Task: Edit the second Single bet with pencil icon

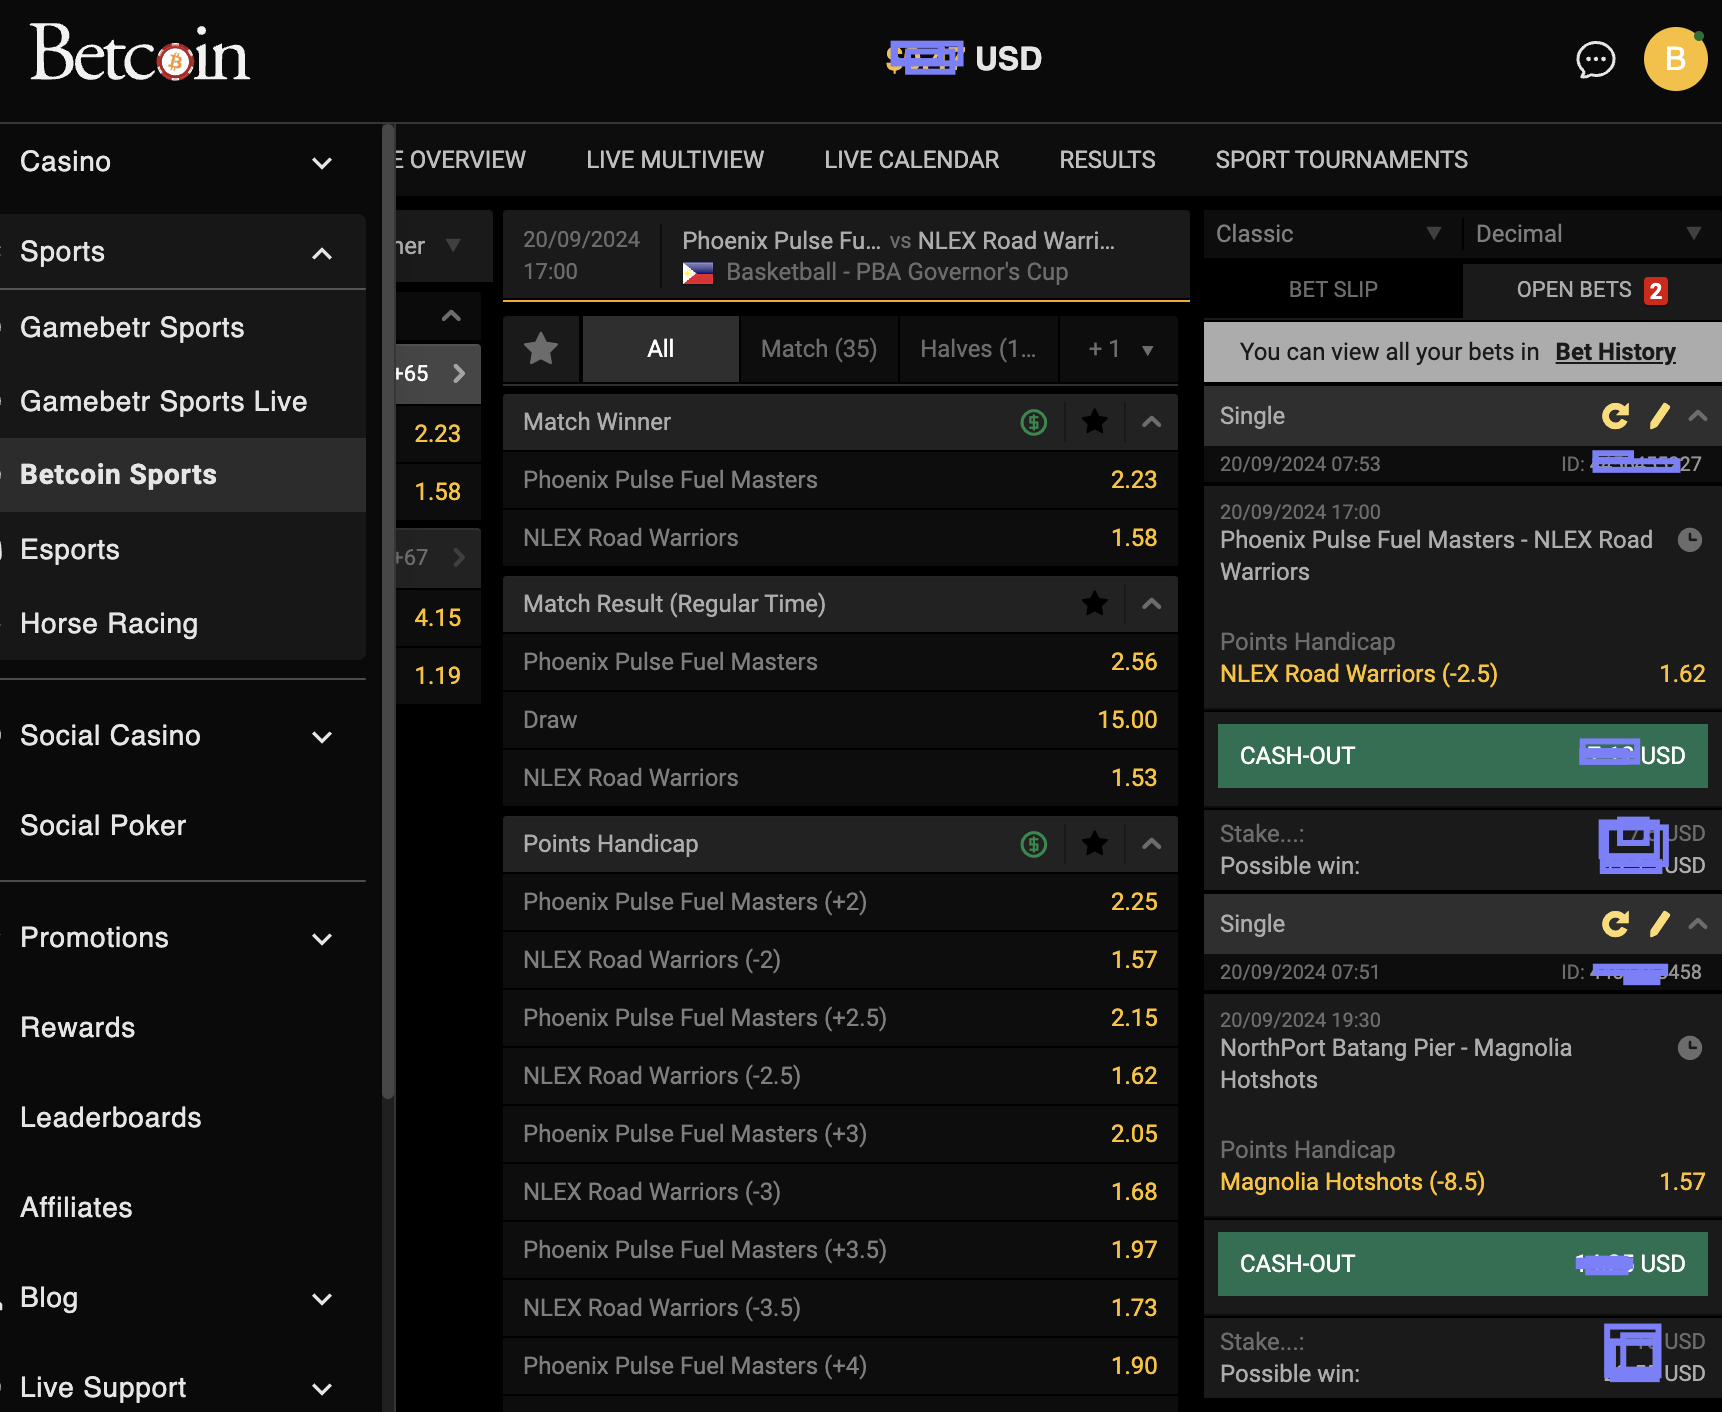Action: pyautogui.click(x=1659, y=924)
